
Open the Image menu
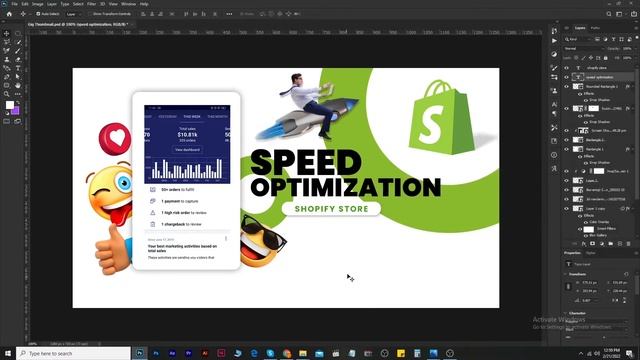tap(38, 4)
